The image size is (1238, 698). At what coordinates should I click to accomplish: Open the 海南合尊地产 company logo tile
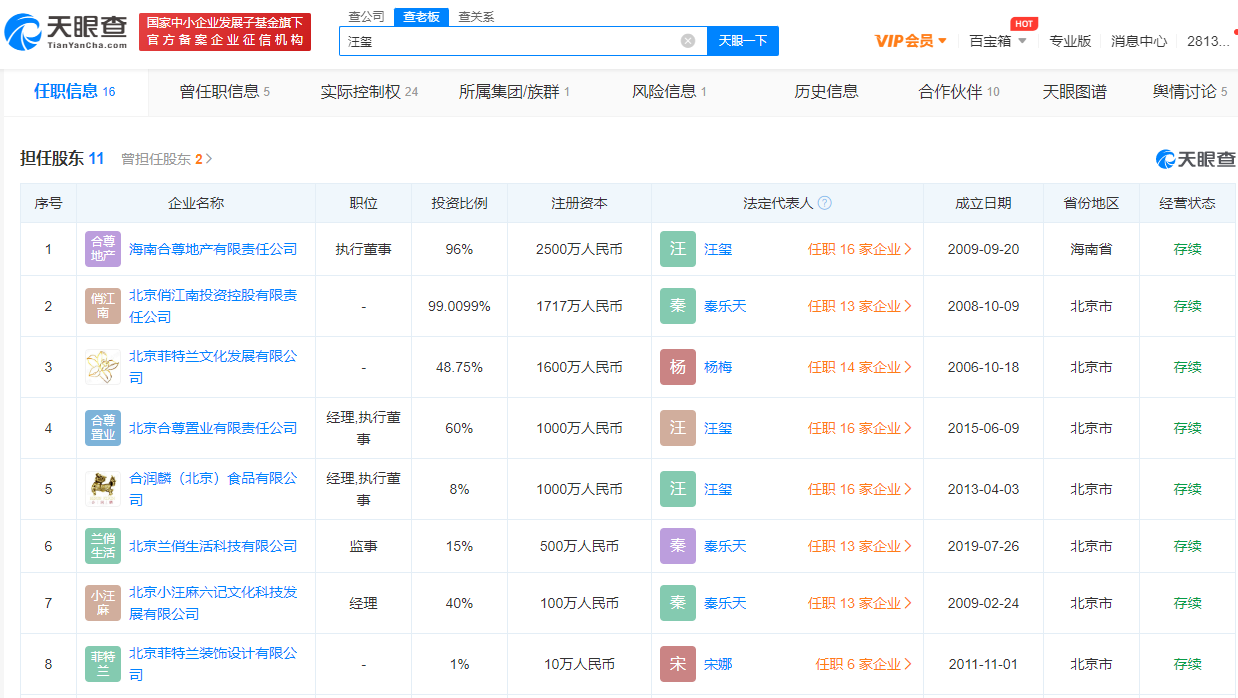(103, 249)
